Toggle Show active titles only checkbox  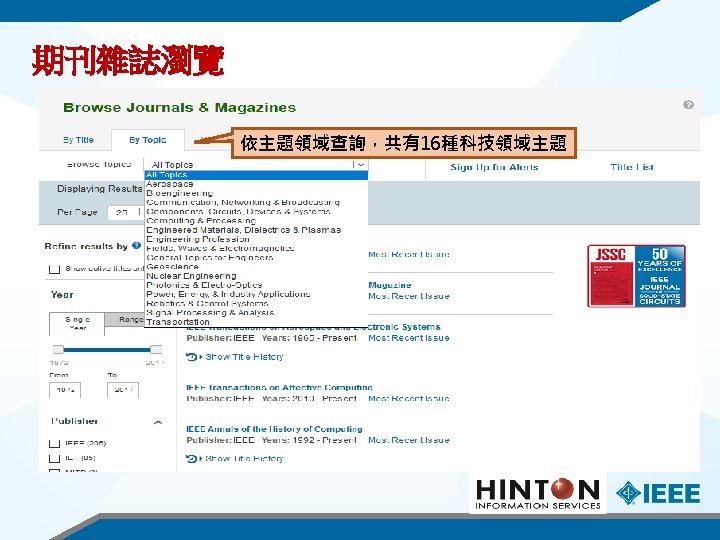pyautogui.click(x=54, y=269)
